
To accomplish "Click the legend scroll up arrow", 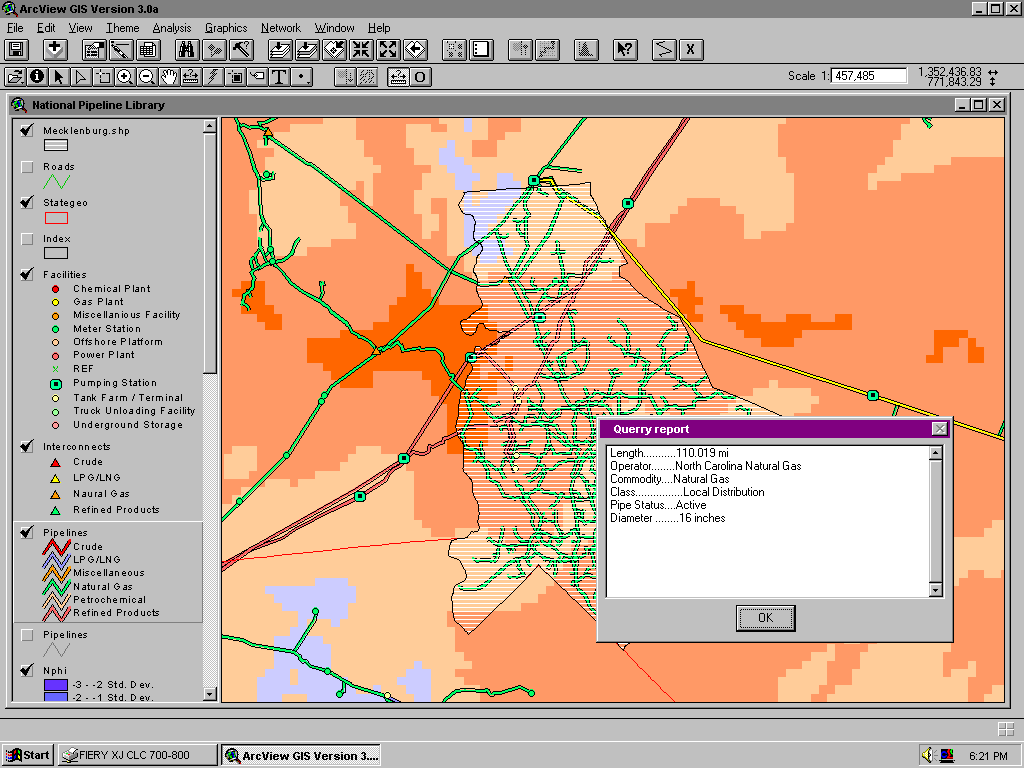I will (210, 126).
